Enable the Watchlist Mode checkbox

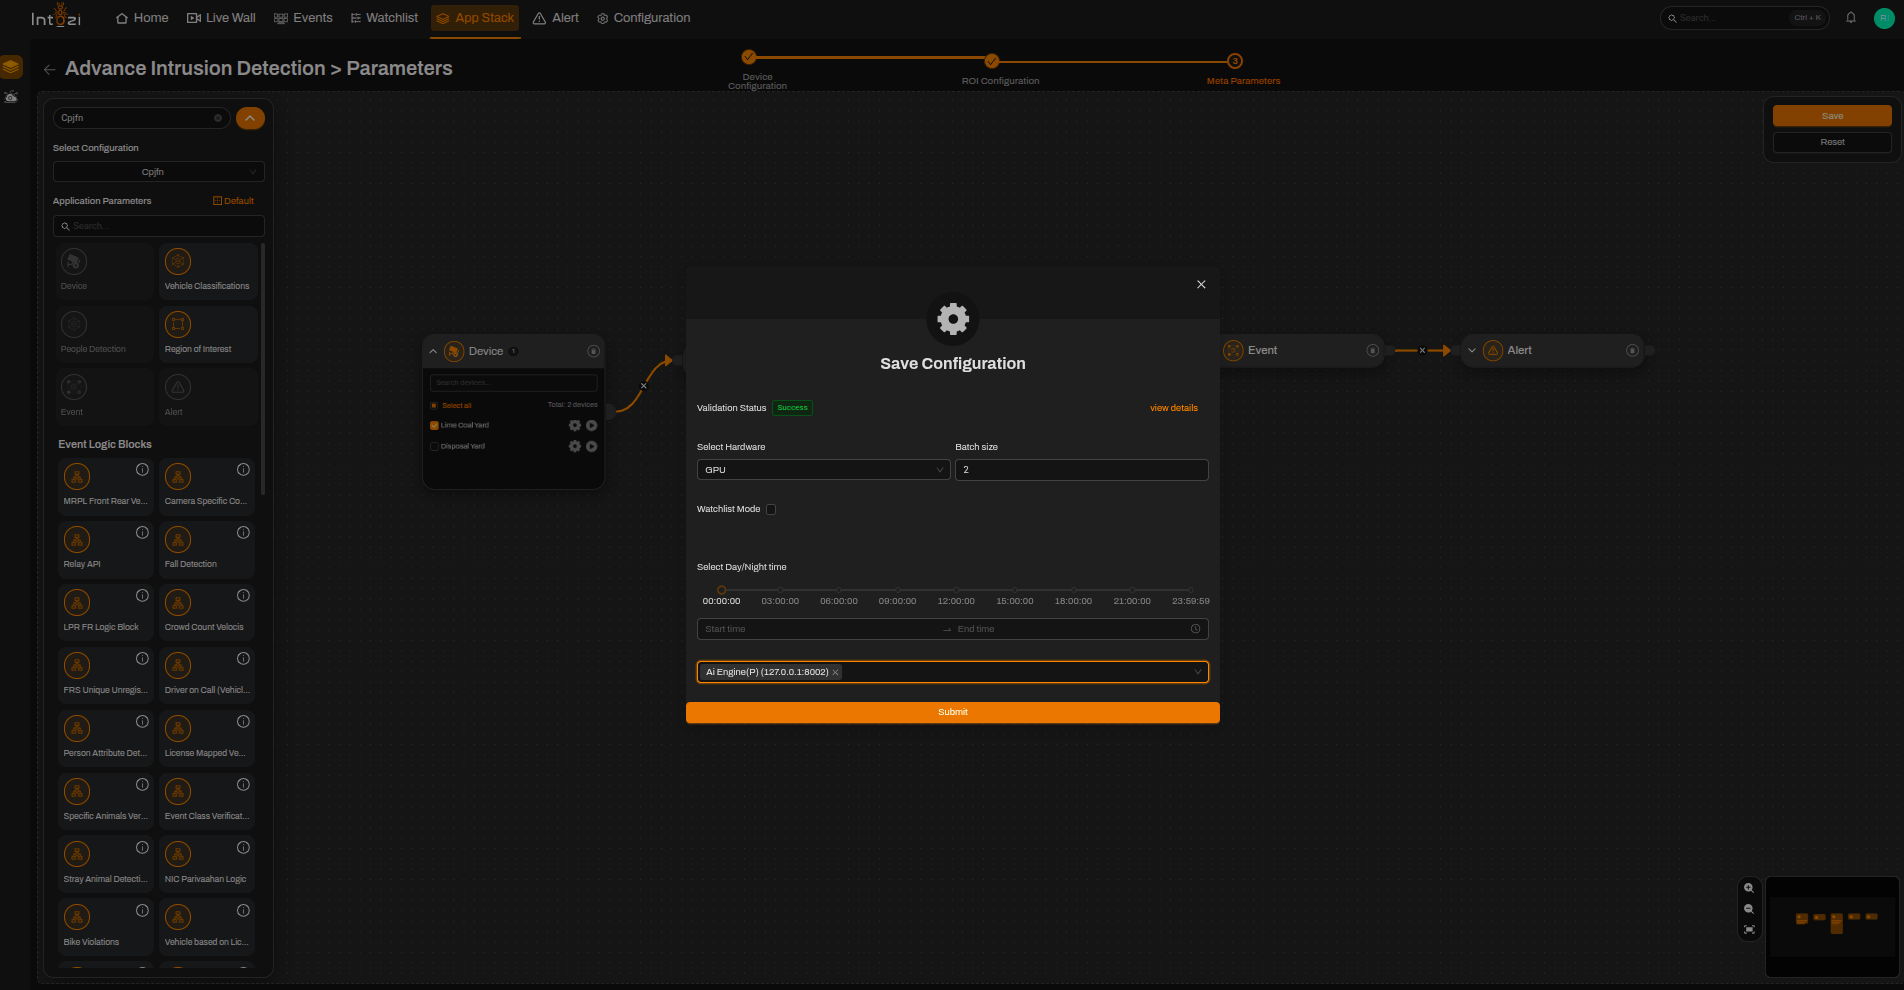pyautogui.click(x=771, y=509)
